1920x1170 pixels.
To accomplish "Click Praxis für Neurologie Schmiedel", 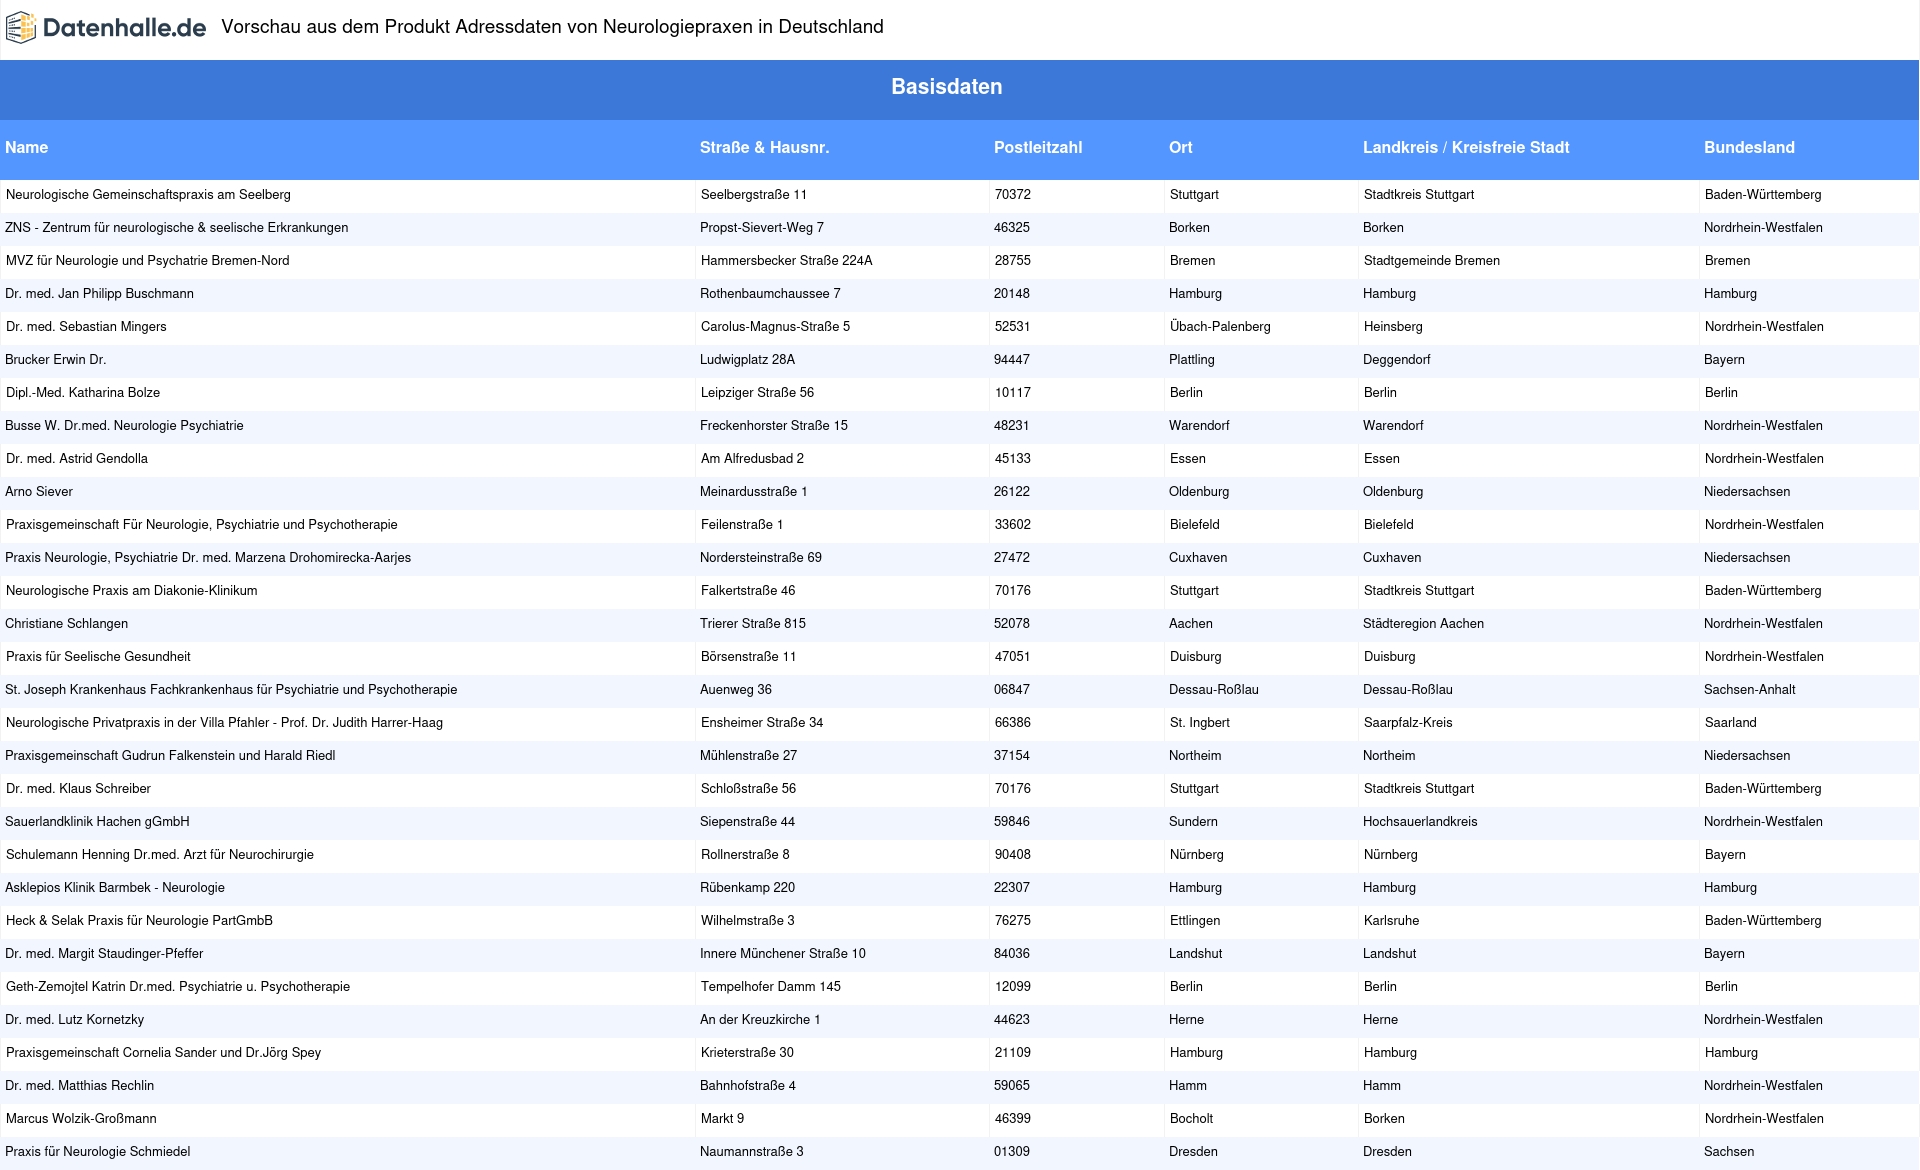I will [97, 1152].
